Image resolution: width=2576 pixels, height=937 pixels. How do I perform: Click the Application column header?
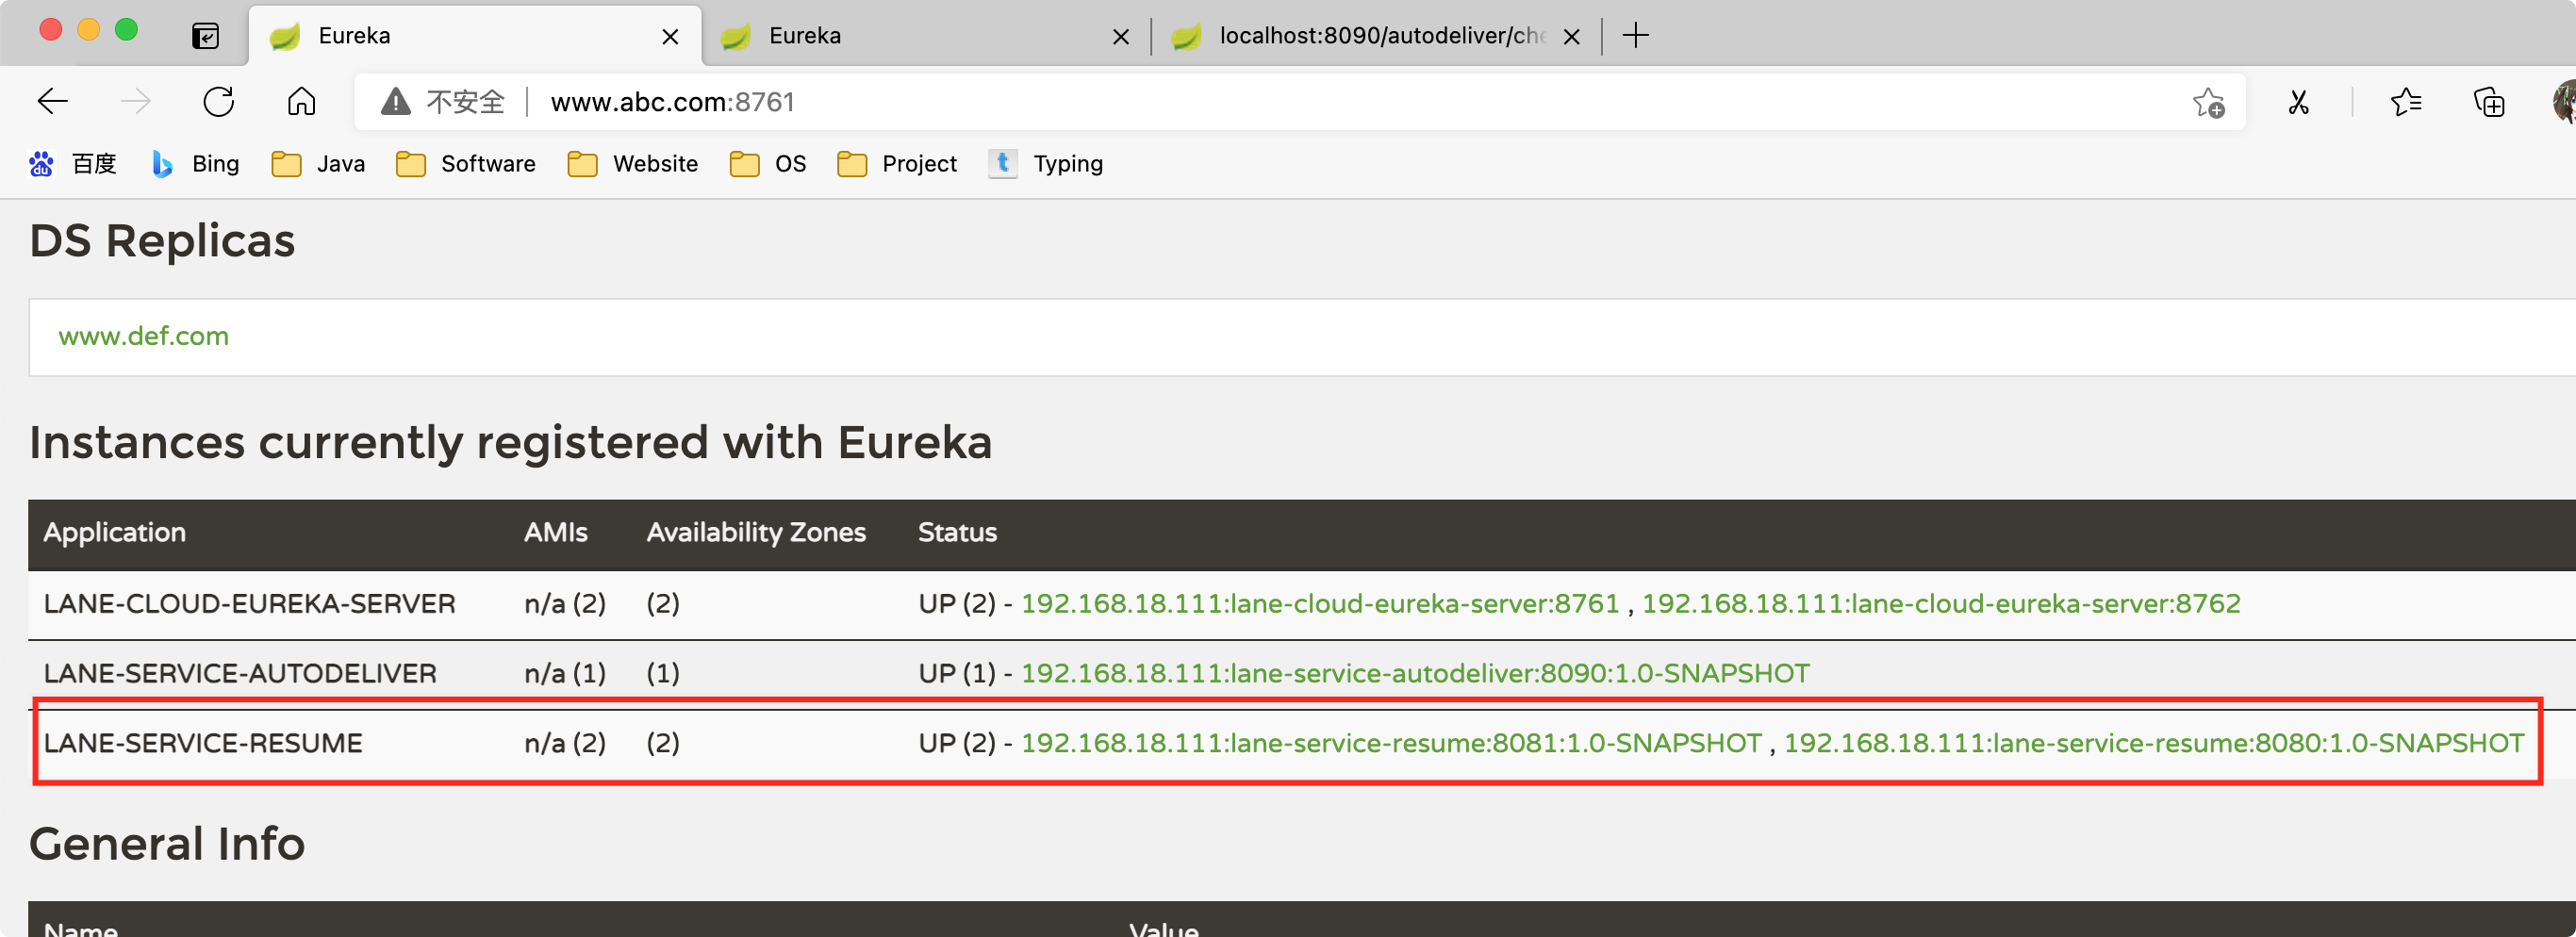(114, 533)
